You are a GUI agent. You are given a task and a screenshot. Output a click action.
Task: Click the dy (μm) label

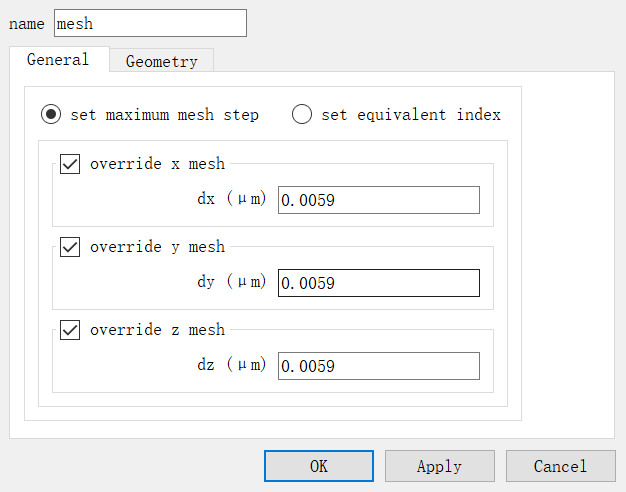tap(232, 282)
